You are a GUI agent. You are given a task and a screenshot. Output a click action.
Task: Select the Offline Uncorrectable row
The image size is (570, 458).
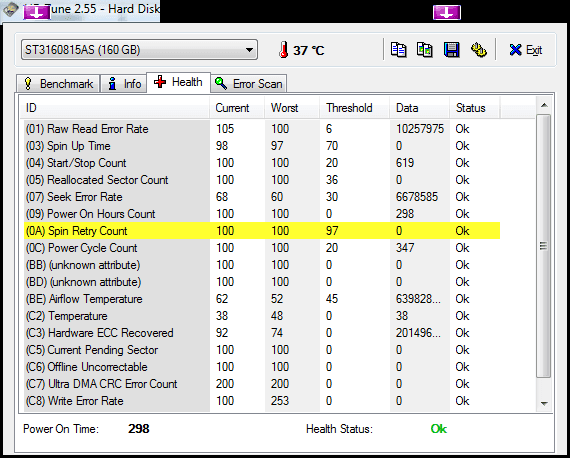(x=262, y=367)
